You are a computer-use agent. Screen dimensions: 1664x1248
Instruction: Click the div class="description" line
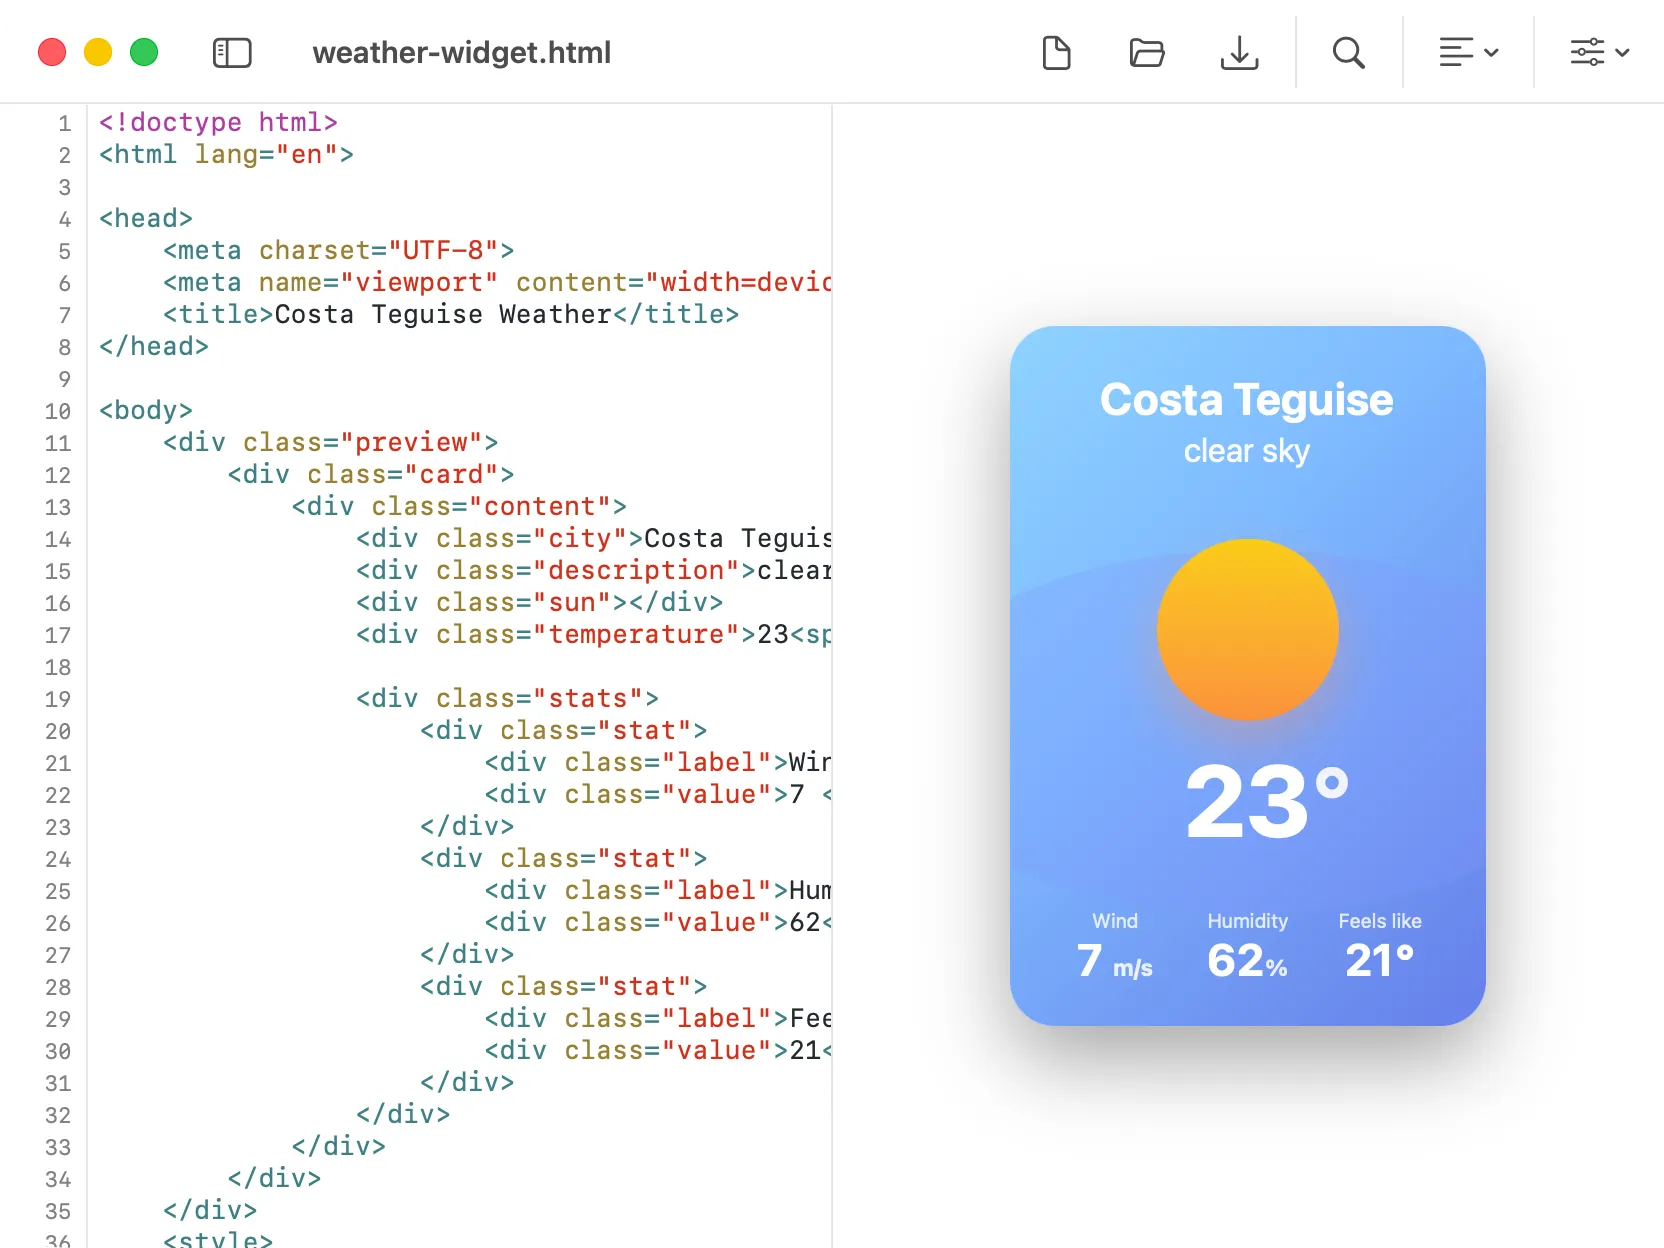pos(594,570)
